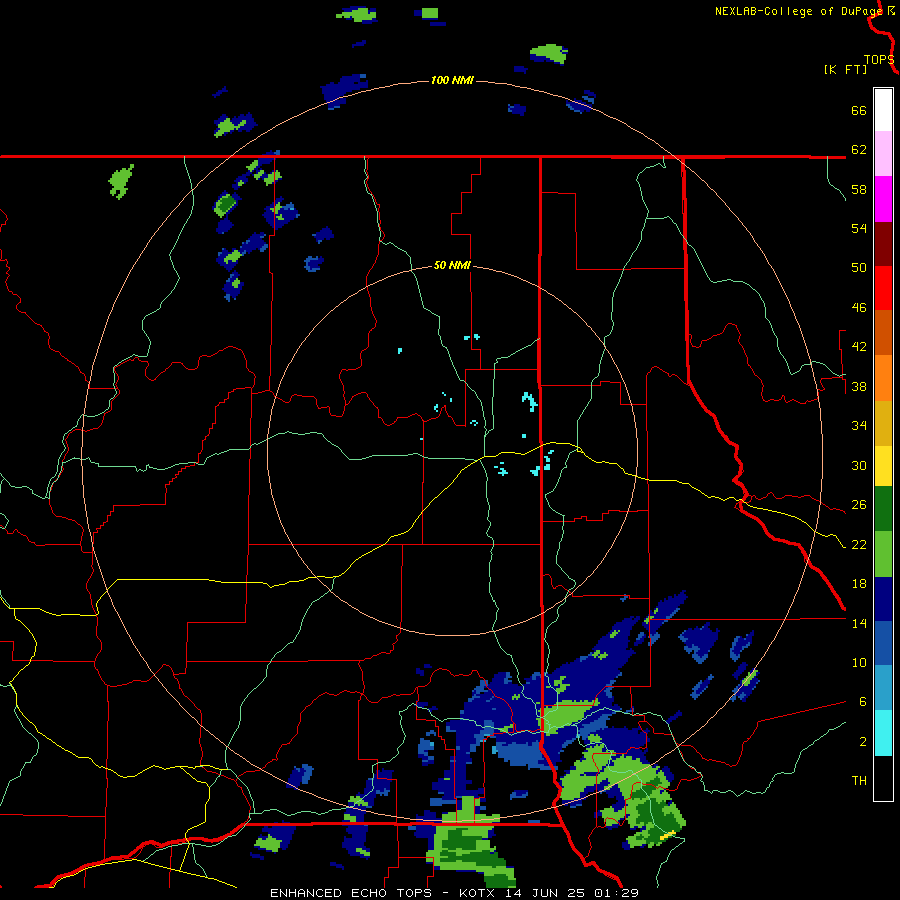Click the "ENHANCED ECHO TOPS" caption text
Image resolution: width=900 pixels, height=900 pixels.
351,893
